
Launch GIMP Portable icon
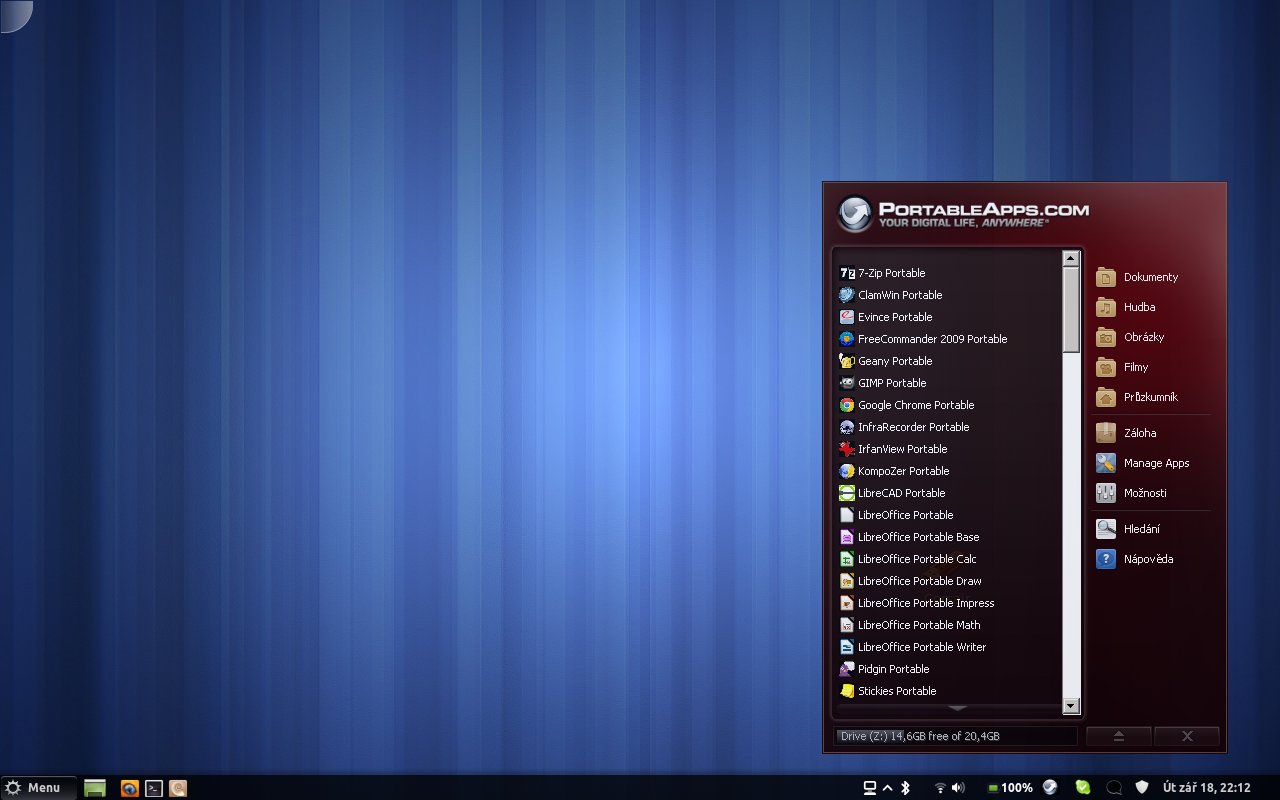(847, 383)
